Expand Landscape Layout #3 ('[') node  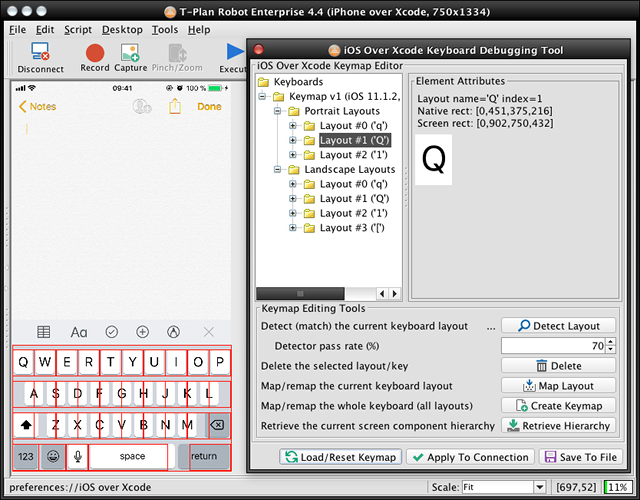click(293, 228)
